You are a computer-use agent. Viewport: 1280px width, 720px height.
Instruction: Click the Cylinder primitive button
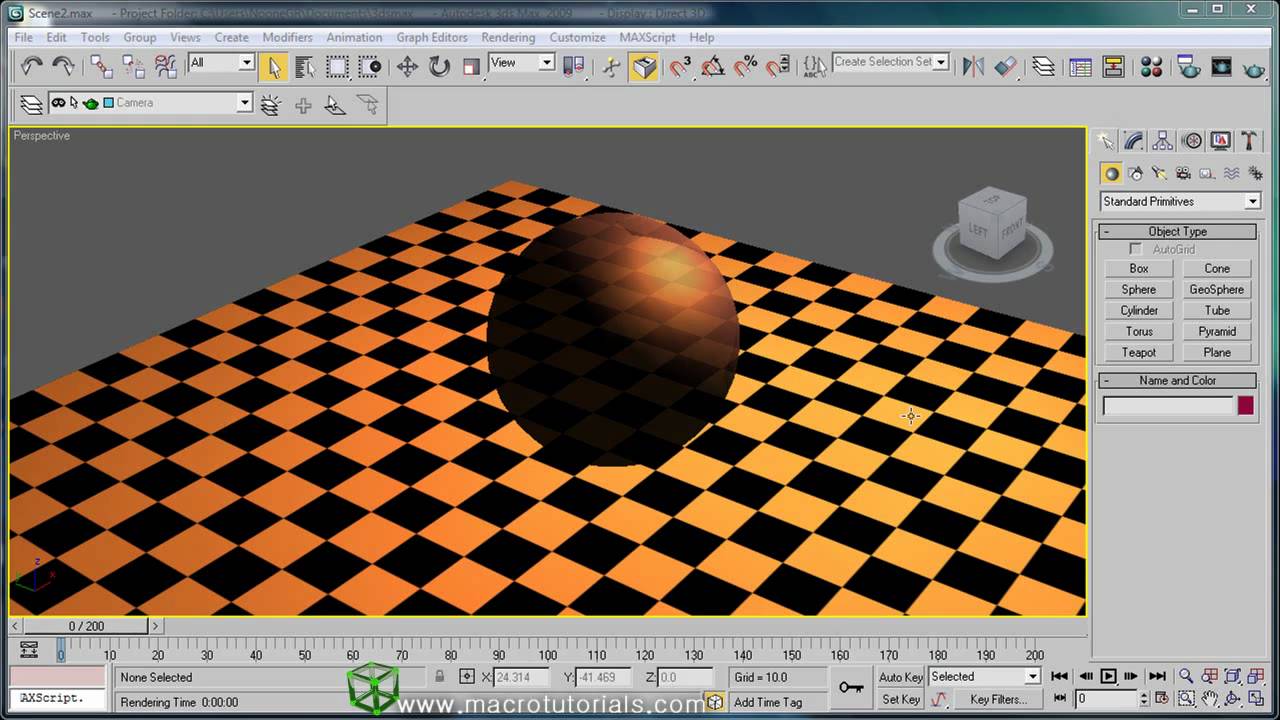click(x=1139, y=310)
